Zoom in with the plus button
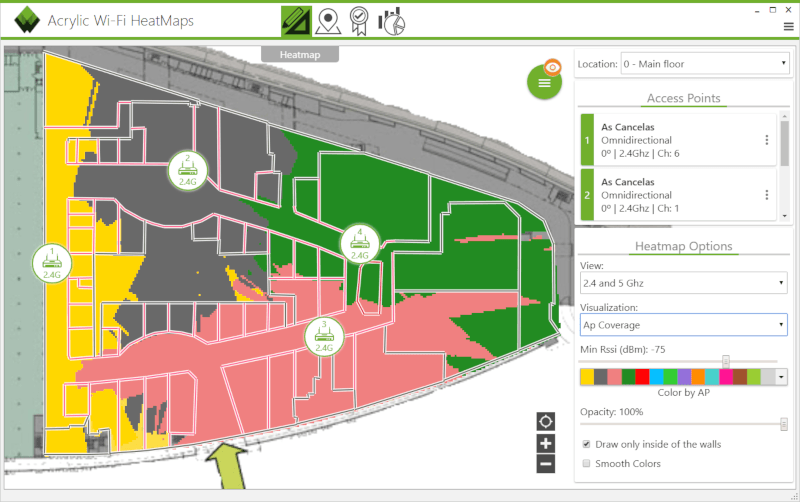The height and width of the screenshot is (502, 800). [x=545, y=443]
